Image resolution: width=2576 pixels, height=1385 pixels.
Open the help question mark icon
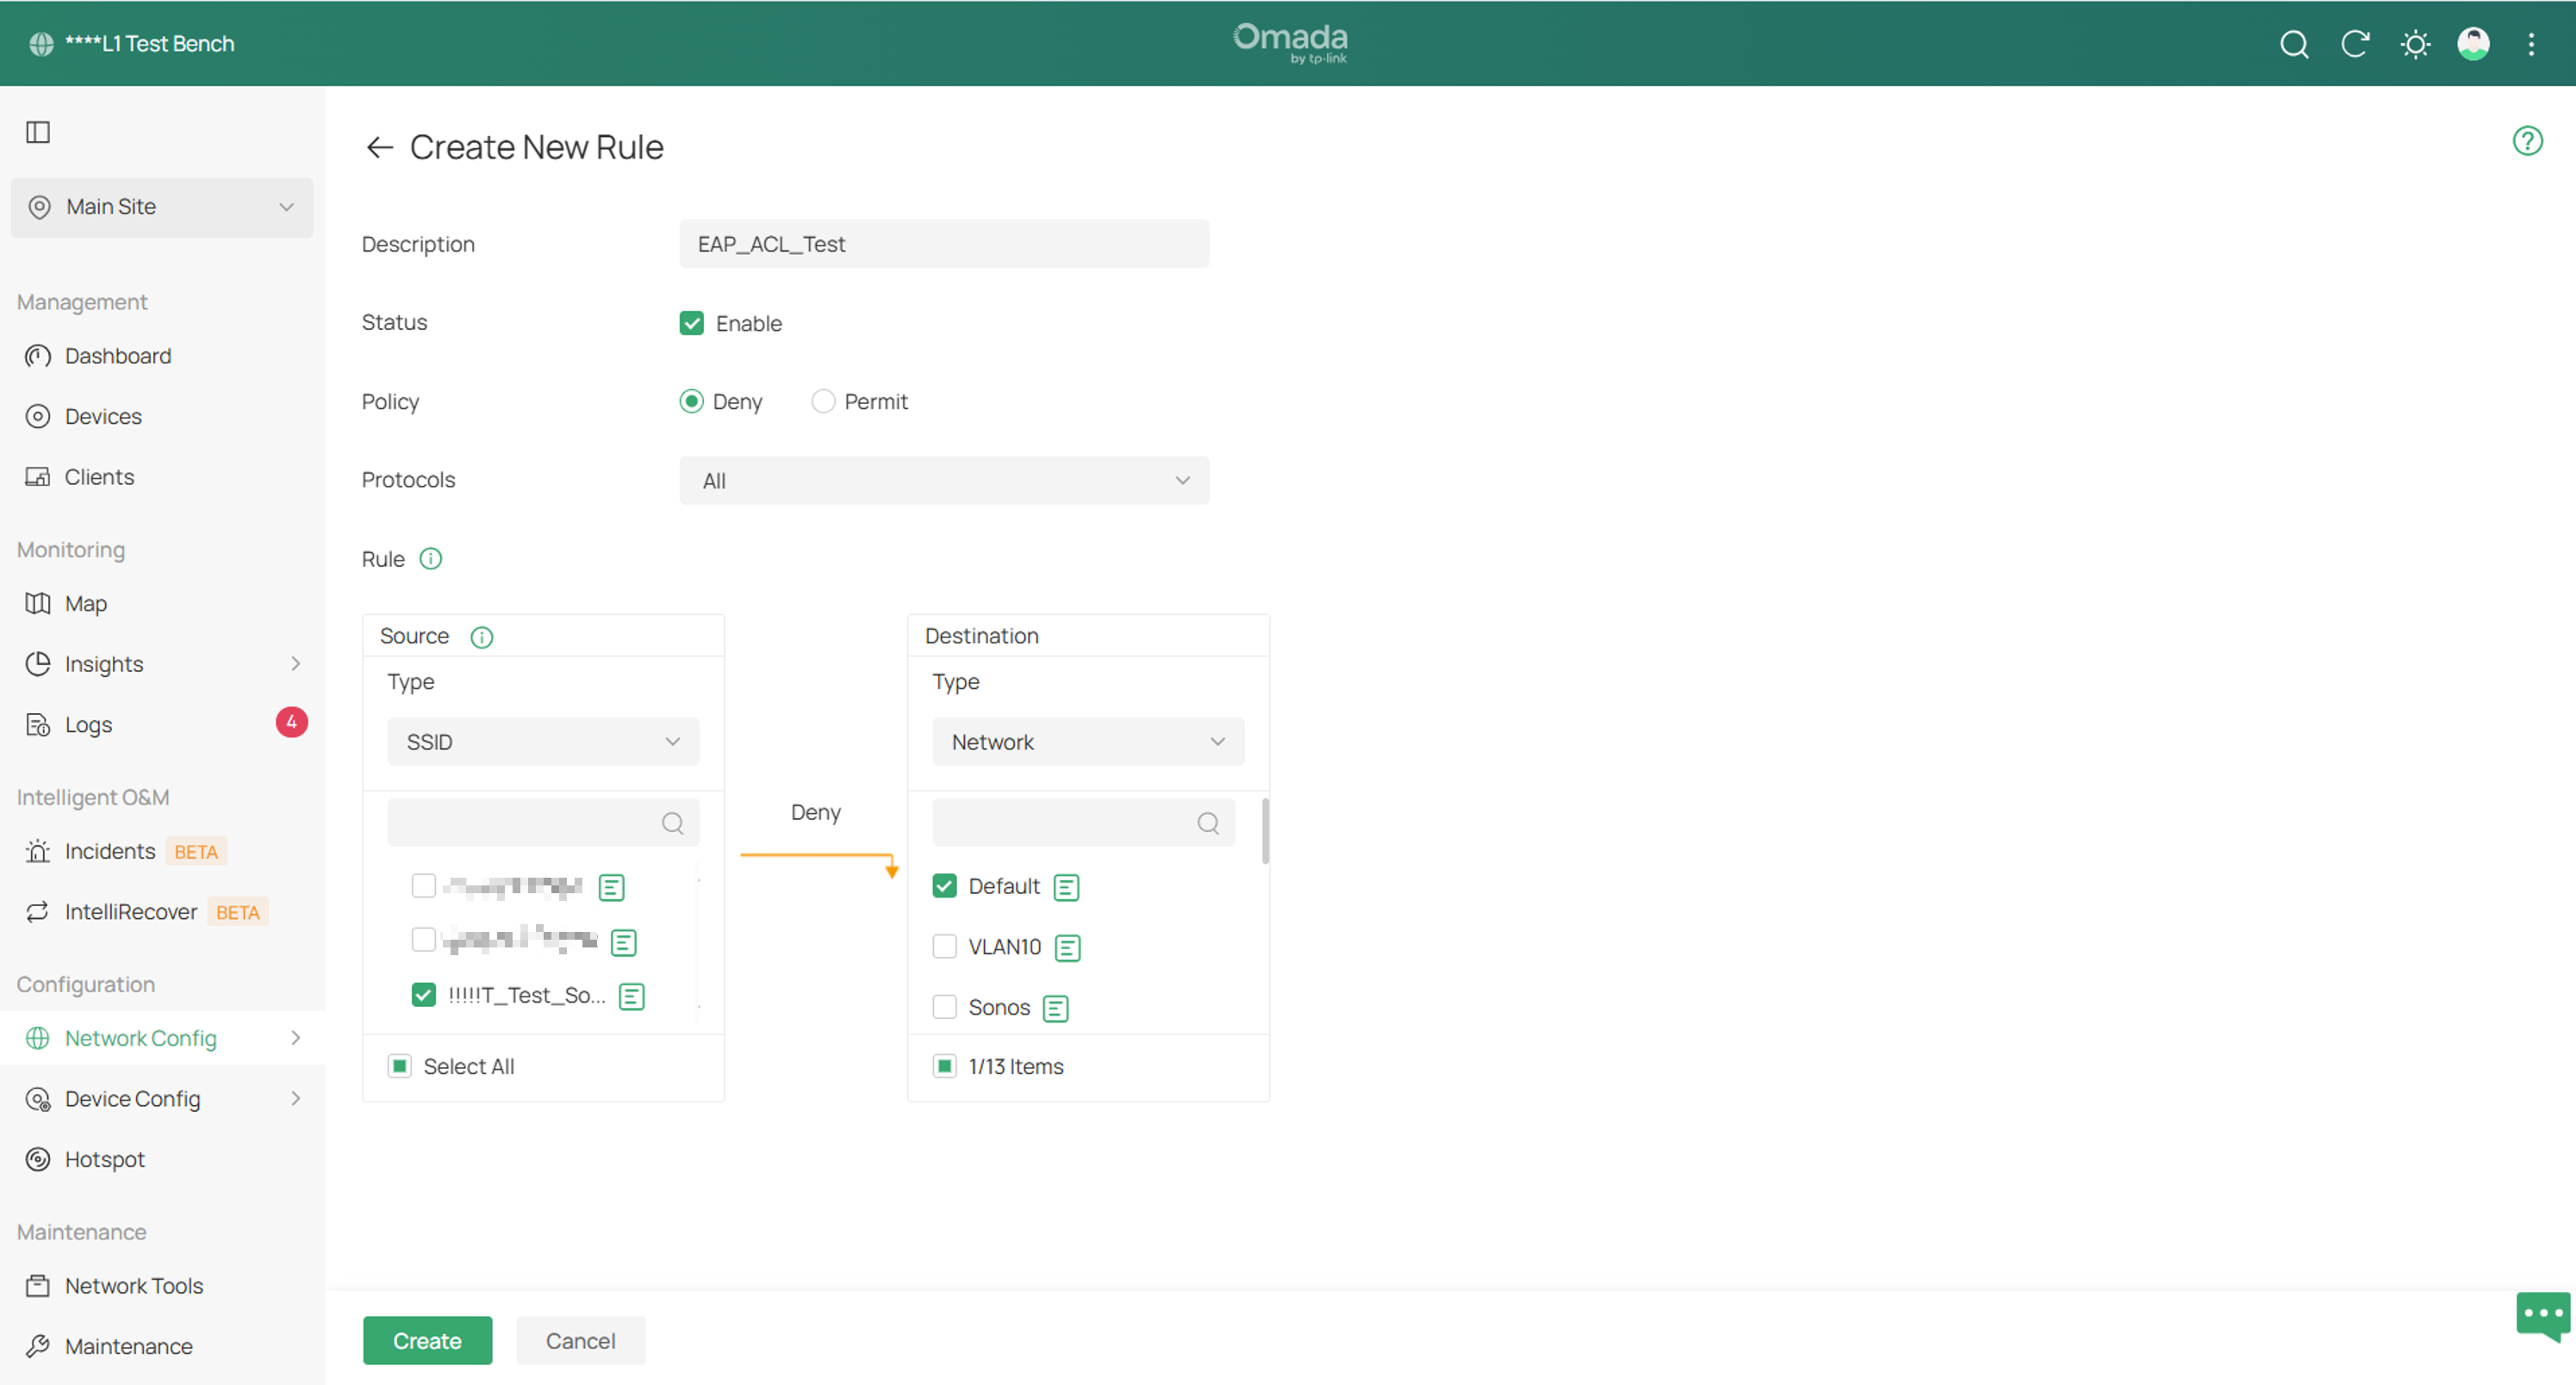(x=2527, y=141)
